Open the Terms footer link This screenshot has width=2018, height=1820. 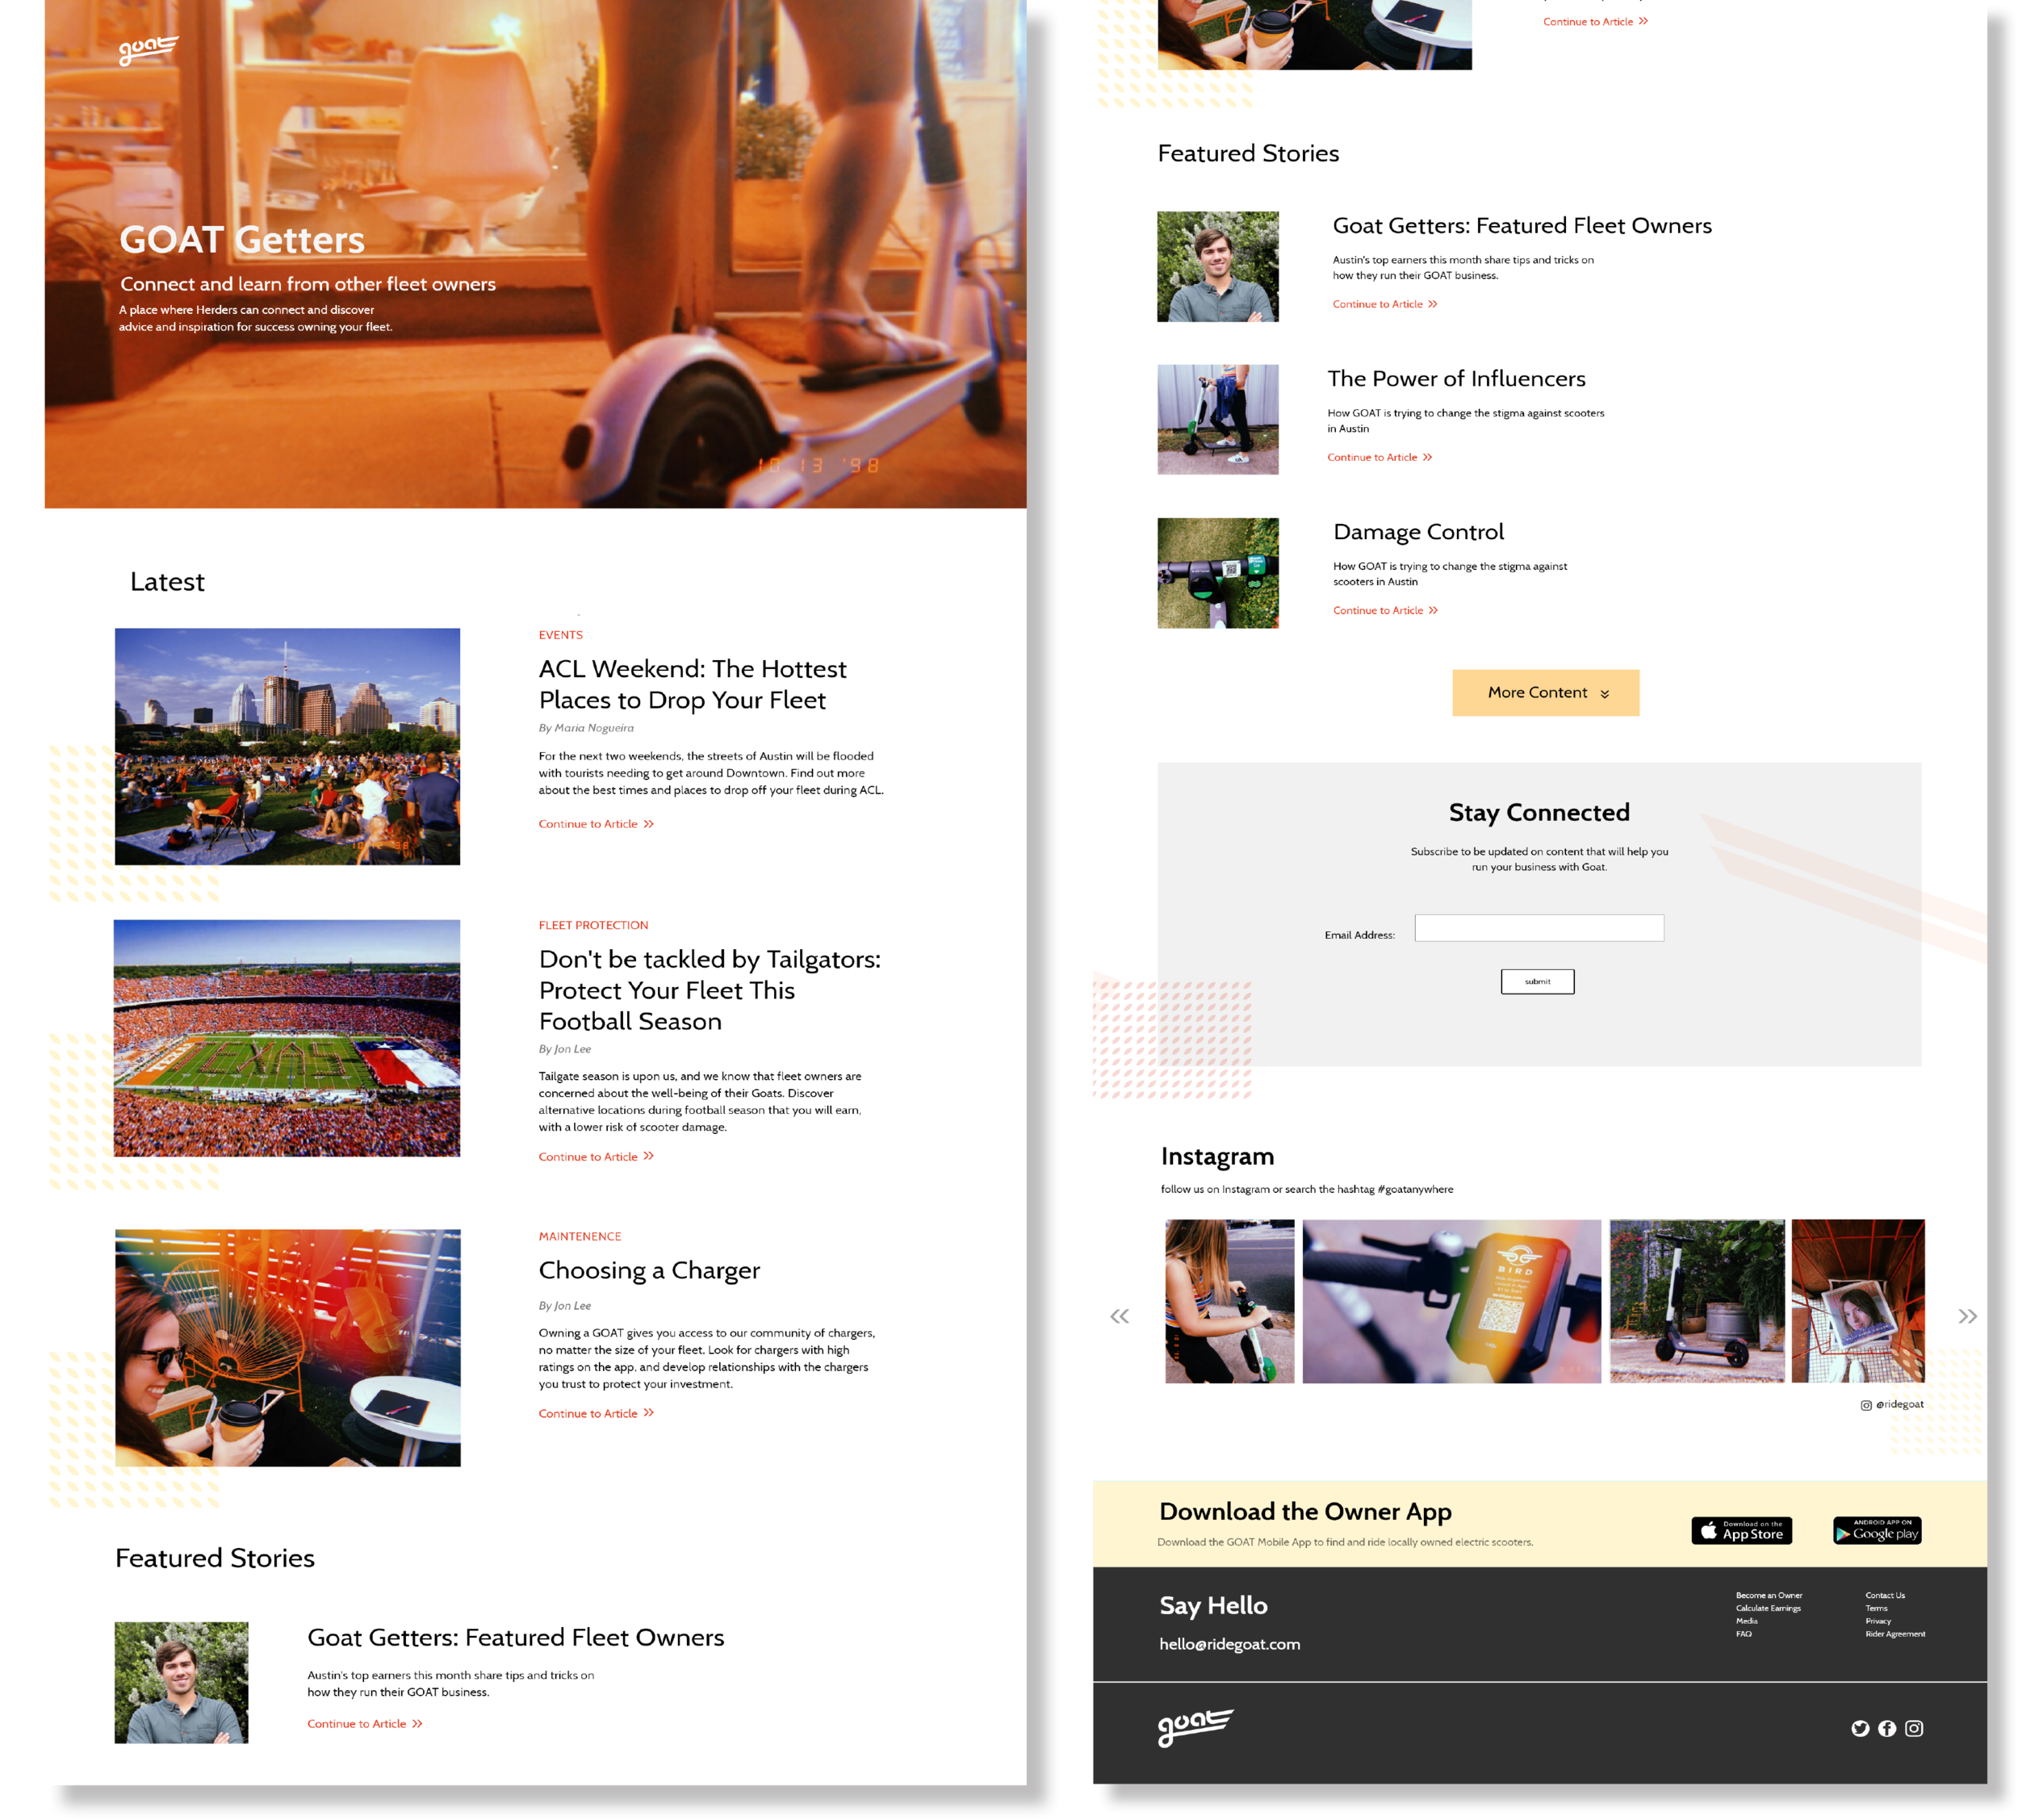(1876, 1608)
